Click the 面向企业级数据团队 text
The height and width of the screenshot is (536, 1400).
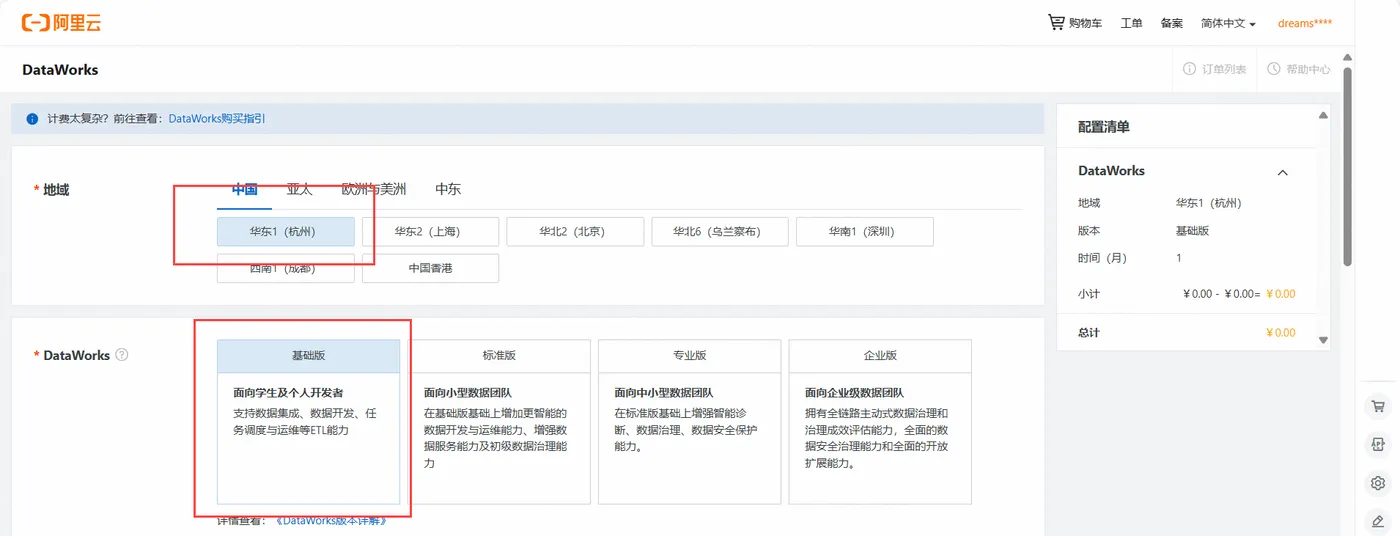(853, 393)
